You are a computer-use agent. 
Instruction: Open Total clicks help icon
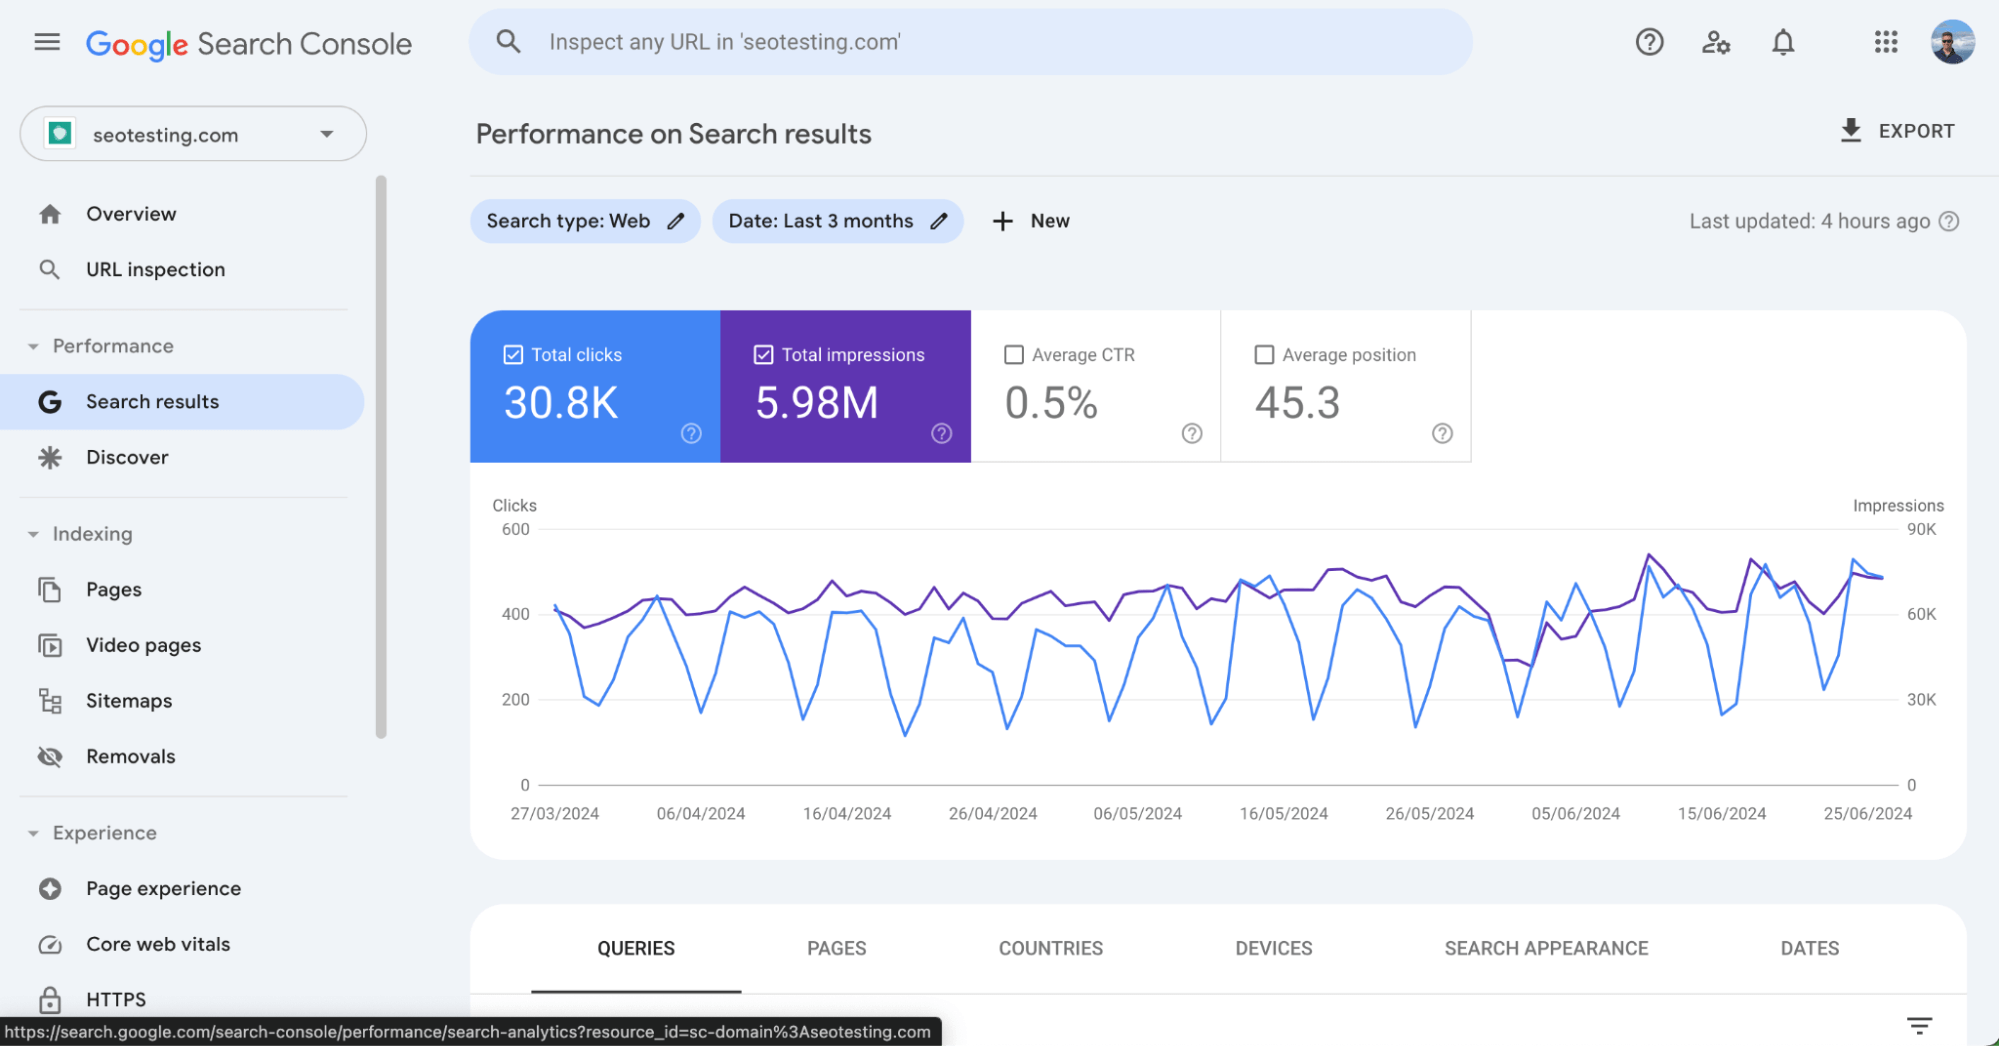click(691, 433)
